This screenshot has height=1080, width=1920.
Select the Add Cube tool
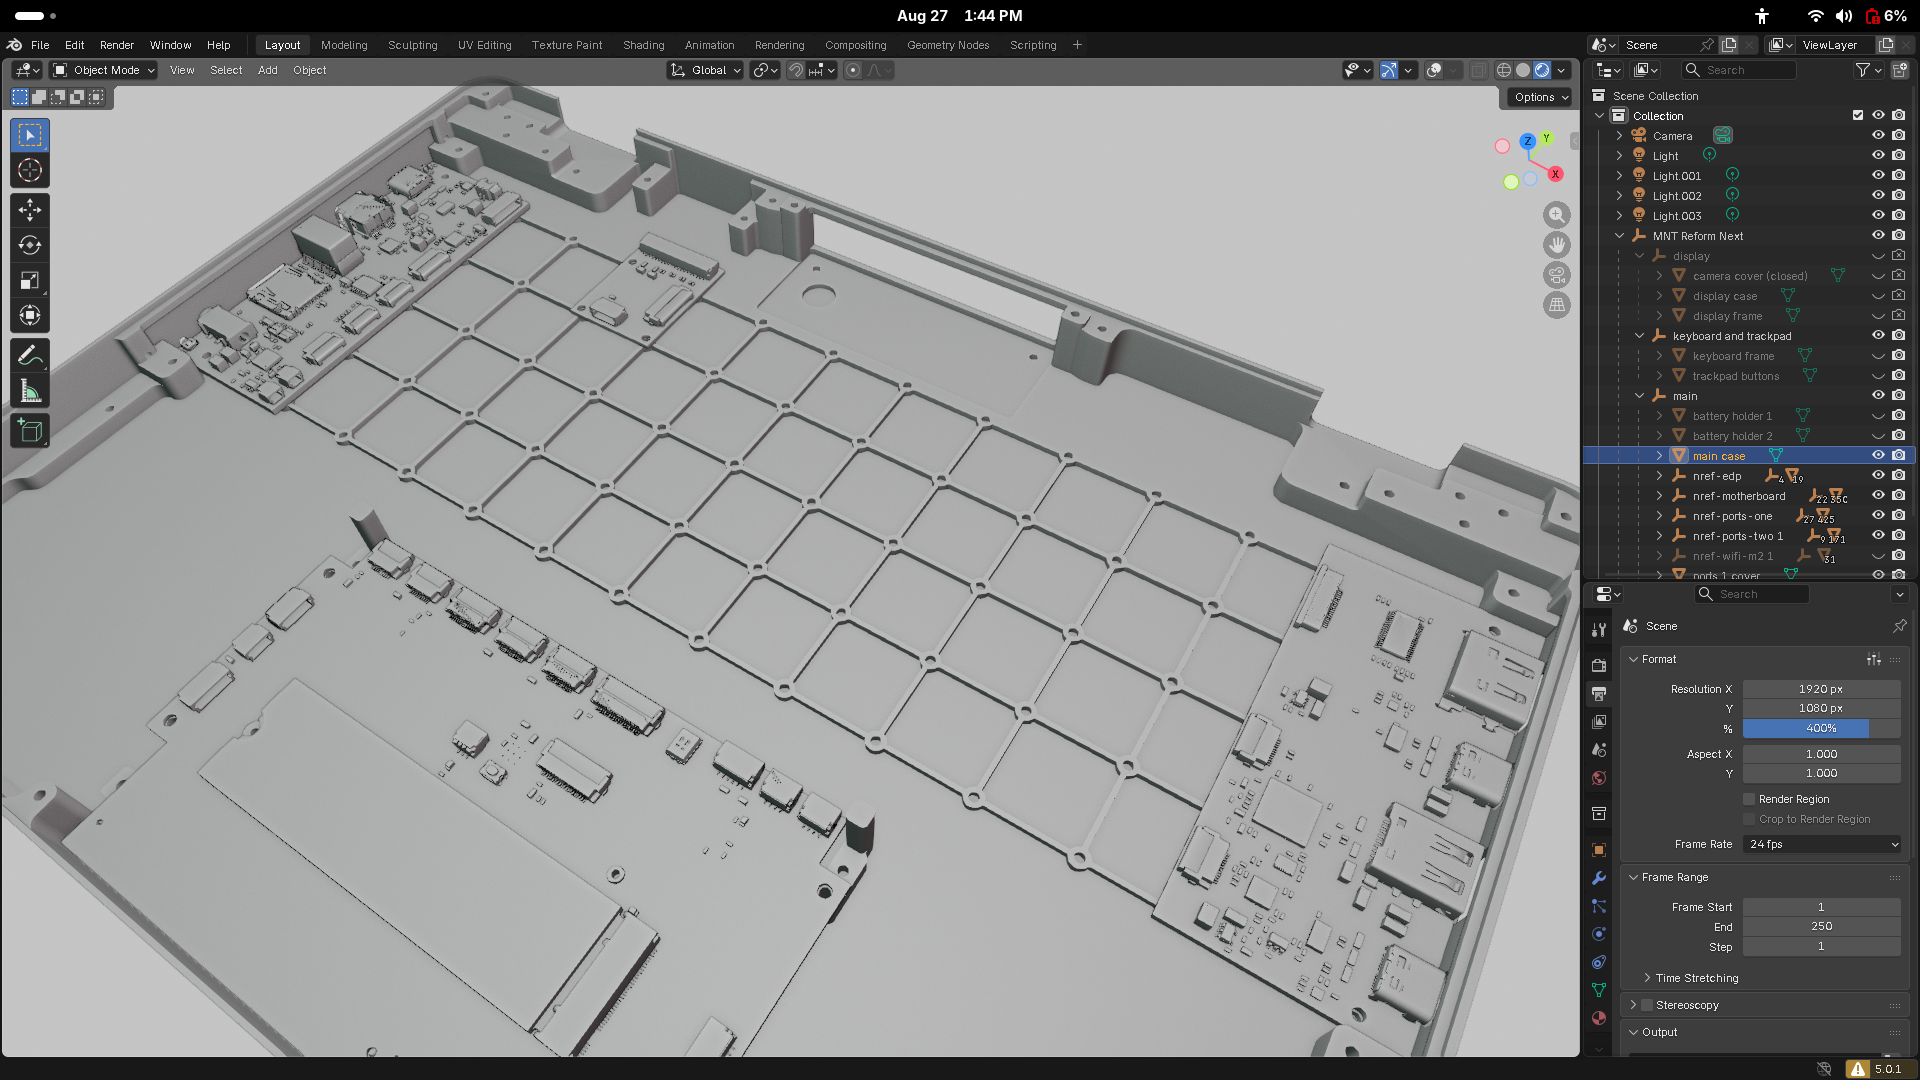tap(30, 431)
